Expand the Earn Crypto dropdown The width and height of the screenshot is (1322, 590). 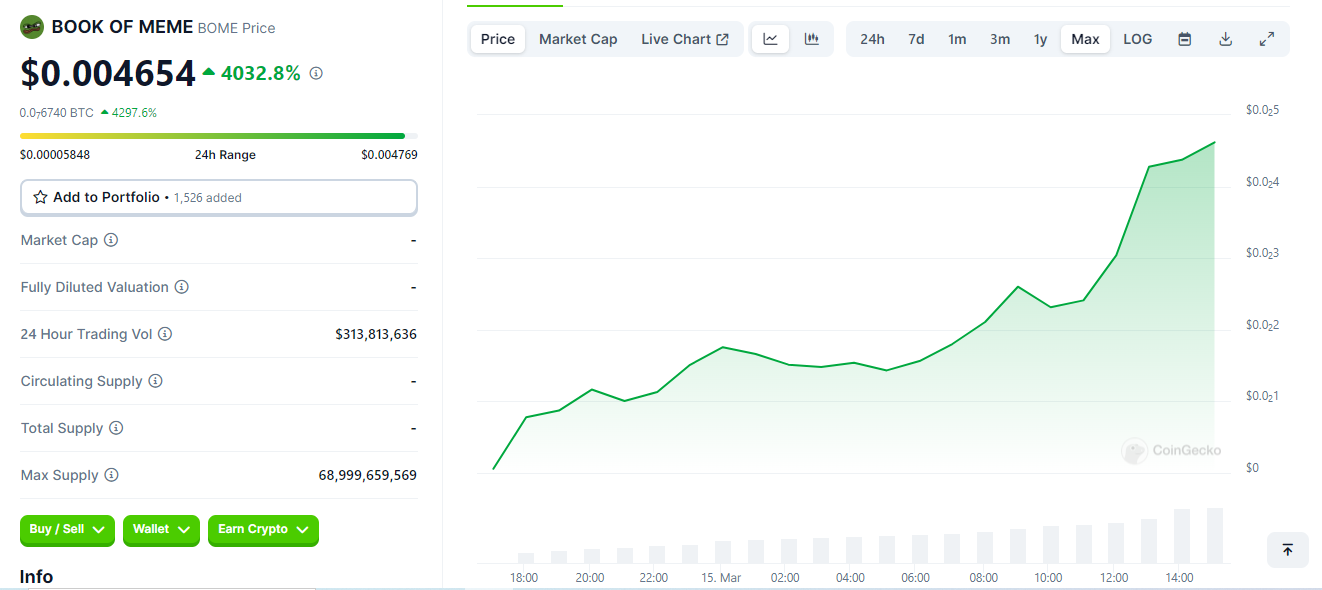click(x=263, y=530)
